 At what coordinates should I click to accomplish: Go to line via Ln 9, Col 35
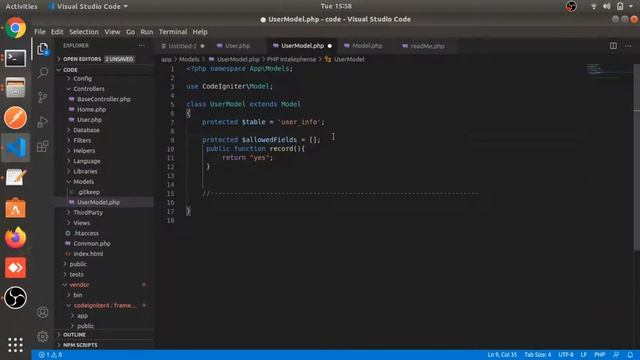pos(502,355)
